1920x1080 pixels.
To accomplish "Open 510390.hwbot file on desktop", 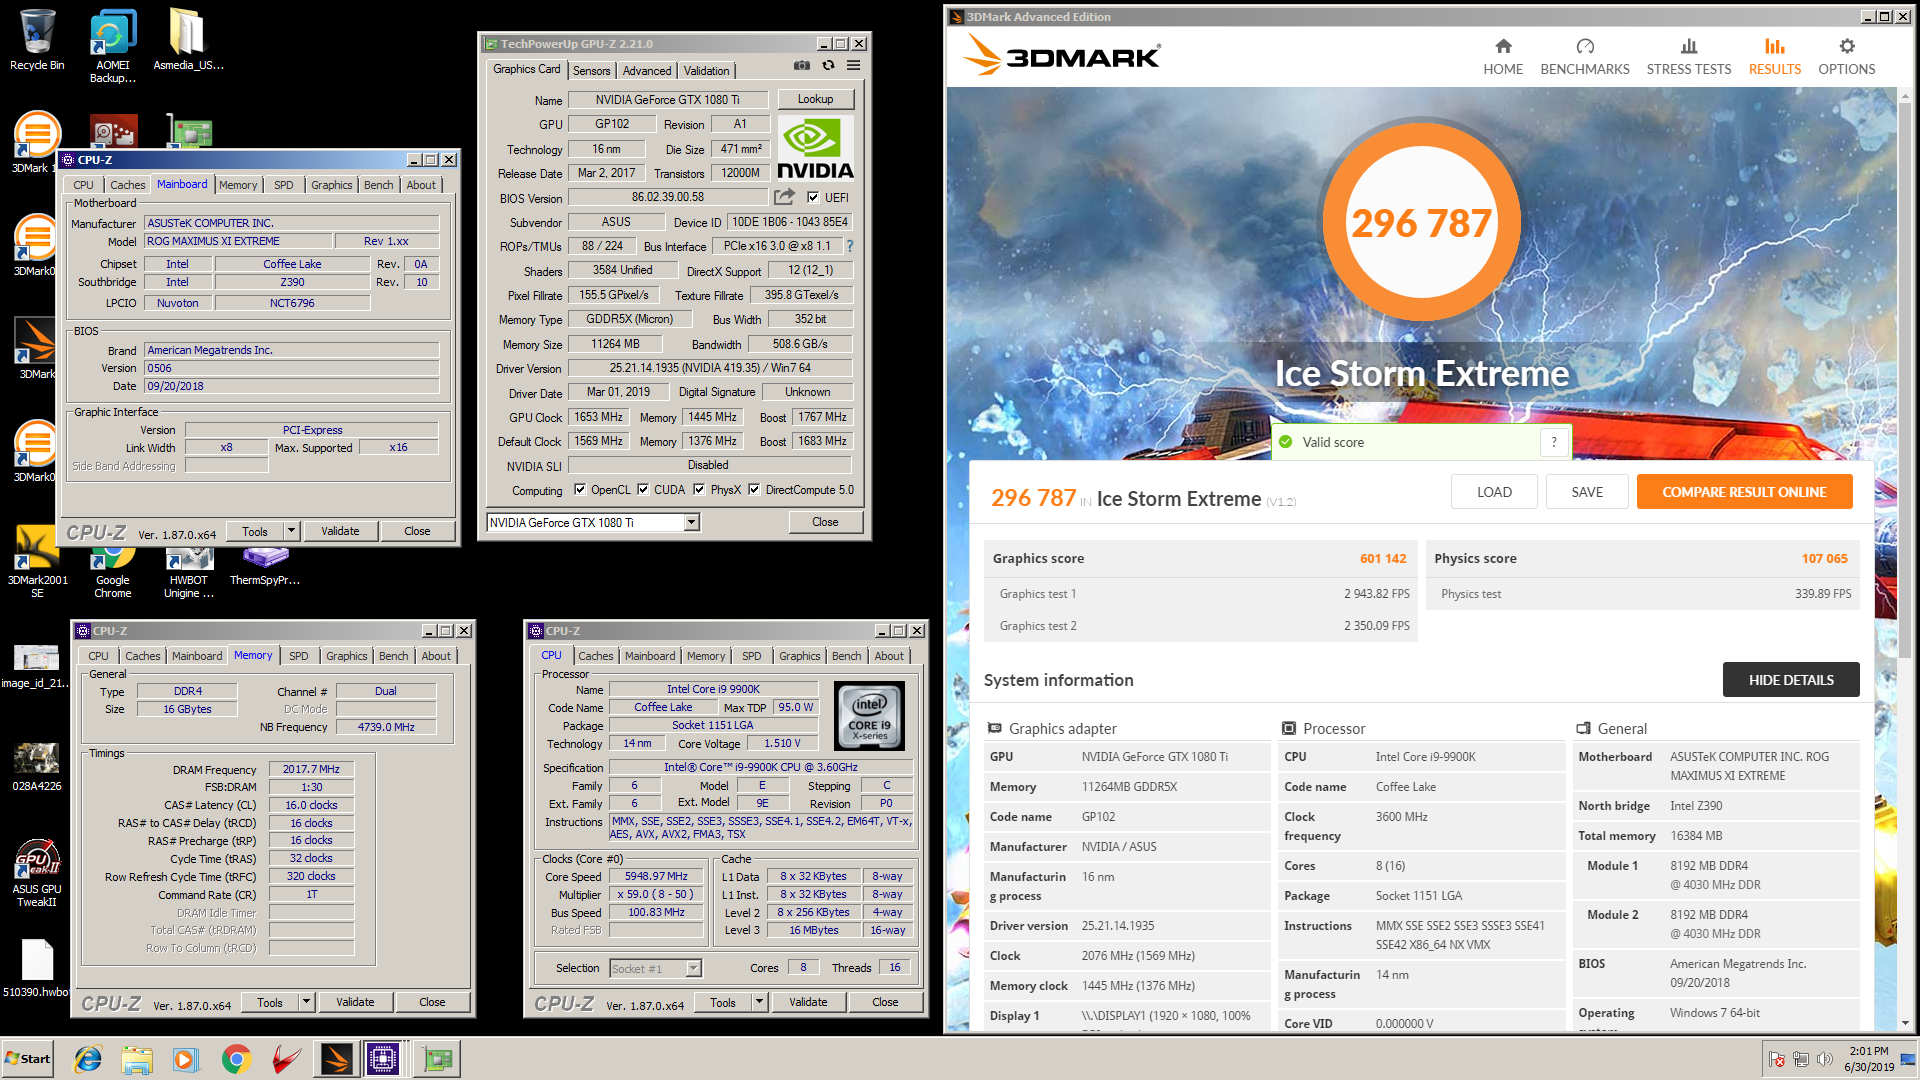I will point(37,968).
